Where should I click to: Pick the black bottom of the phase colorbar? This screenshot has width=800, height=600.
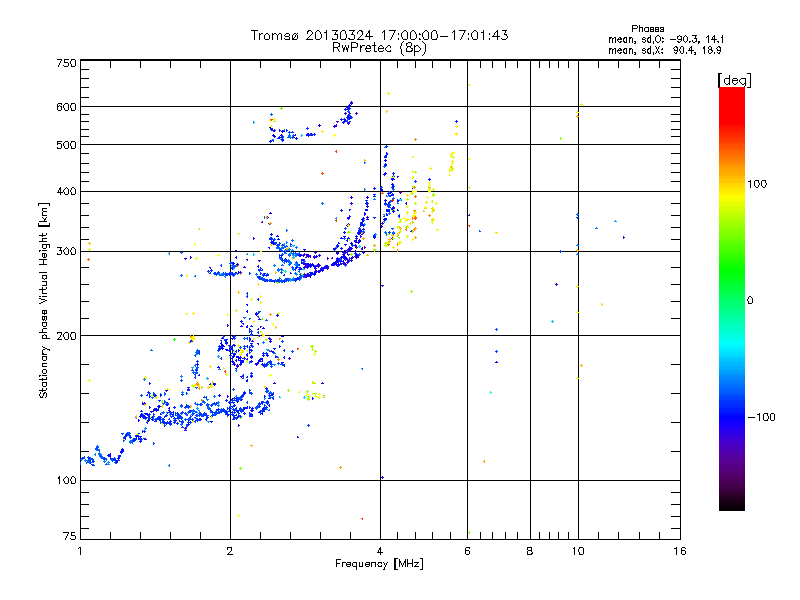click(x=732, y=503)
